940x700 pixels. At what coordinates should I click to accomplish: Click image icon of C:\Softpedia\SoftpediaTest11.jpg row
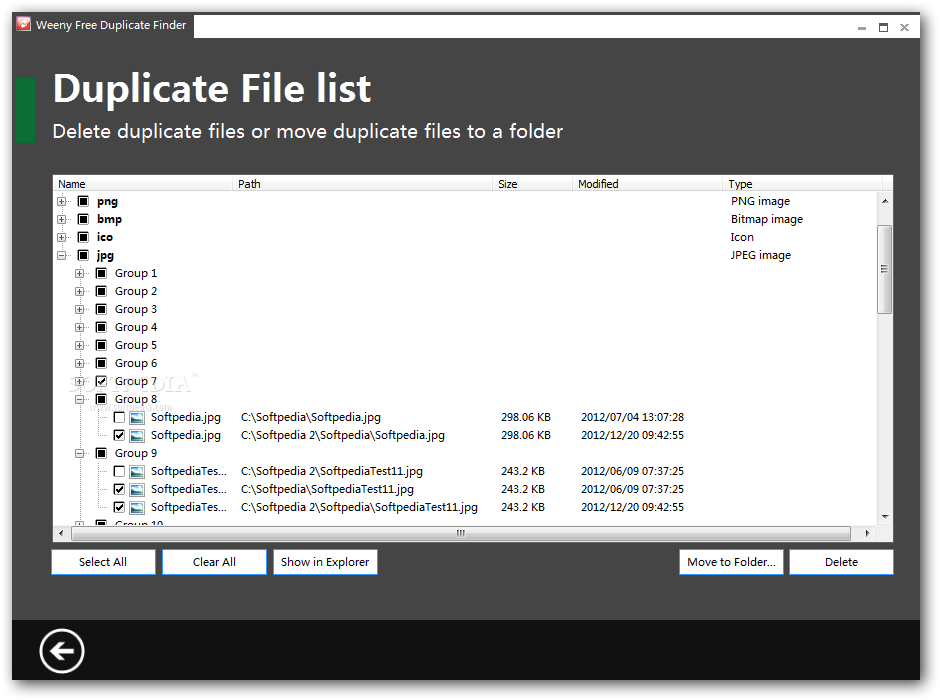[137, 490]
